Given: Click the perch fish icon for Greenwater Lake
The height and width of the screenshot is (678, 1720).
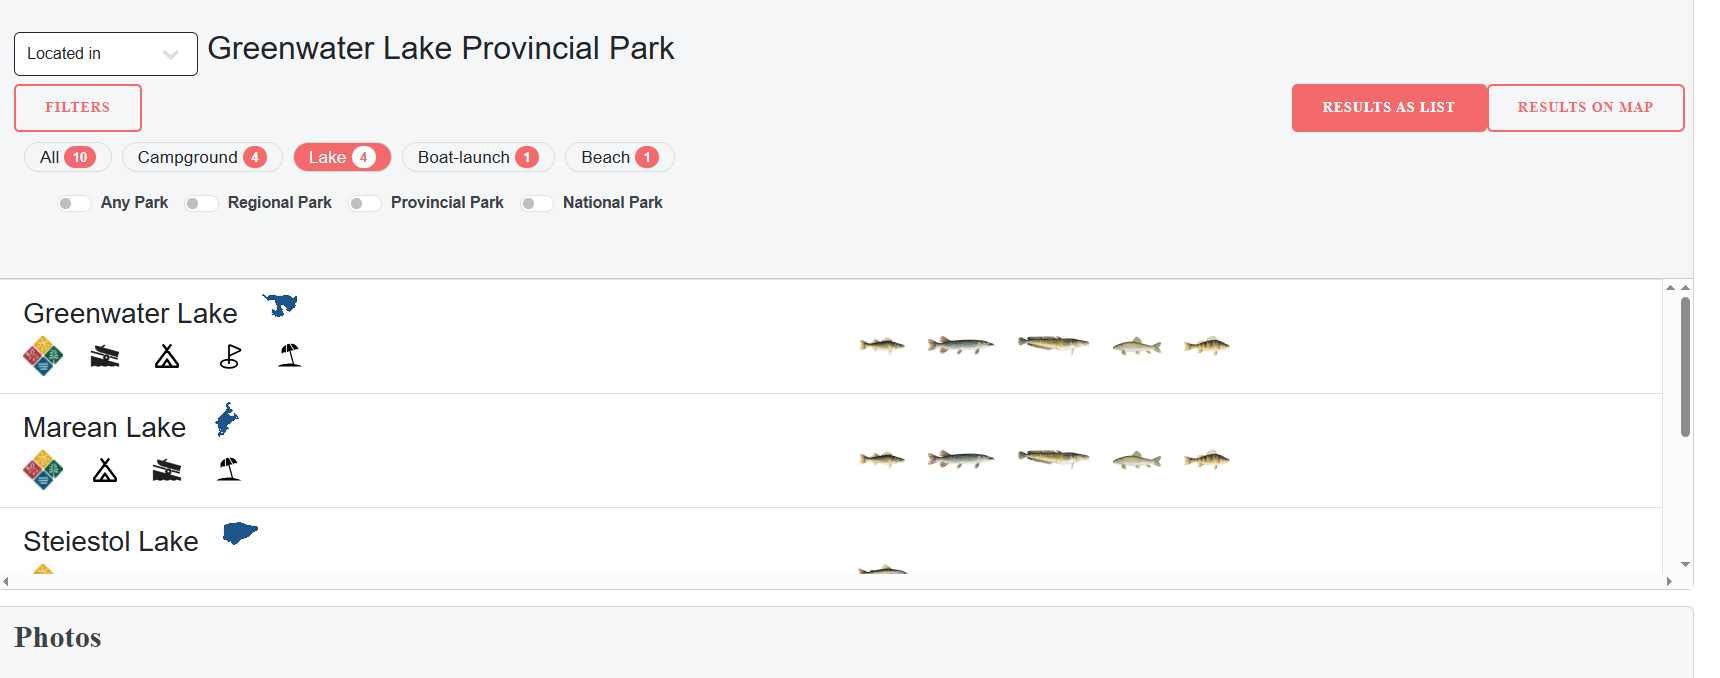Looking at the screenshot, I should tap(1206, 344).
